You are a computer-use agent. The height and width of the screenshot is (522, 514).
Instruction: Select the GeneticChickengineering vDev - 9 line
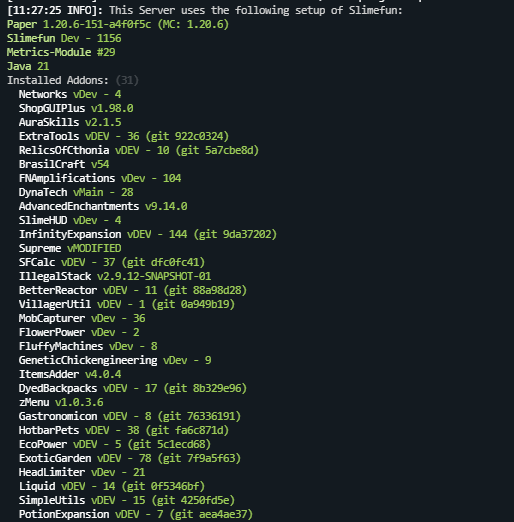tap(115, 360)
